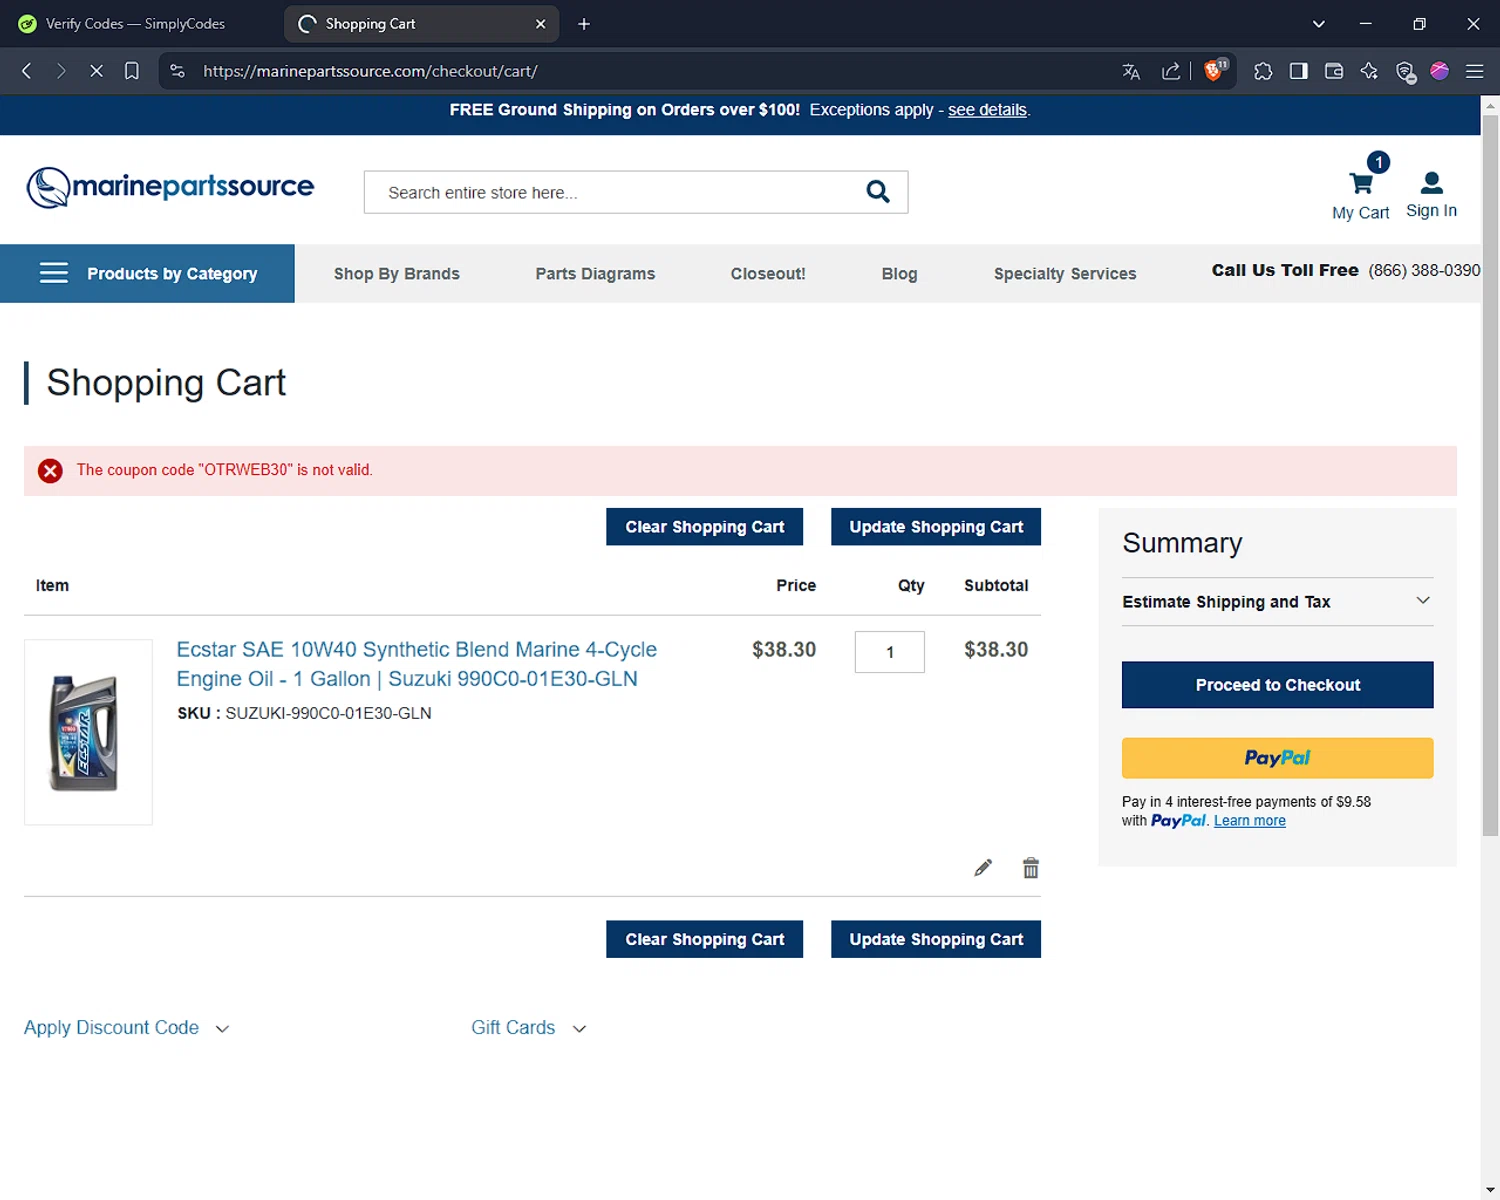Click the search magnifier icon
Viewport: 1500px width, 1200px height.
(878, 191)
